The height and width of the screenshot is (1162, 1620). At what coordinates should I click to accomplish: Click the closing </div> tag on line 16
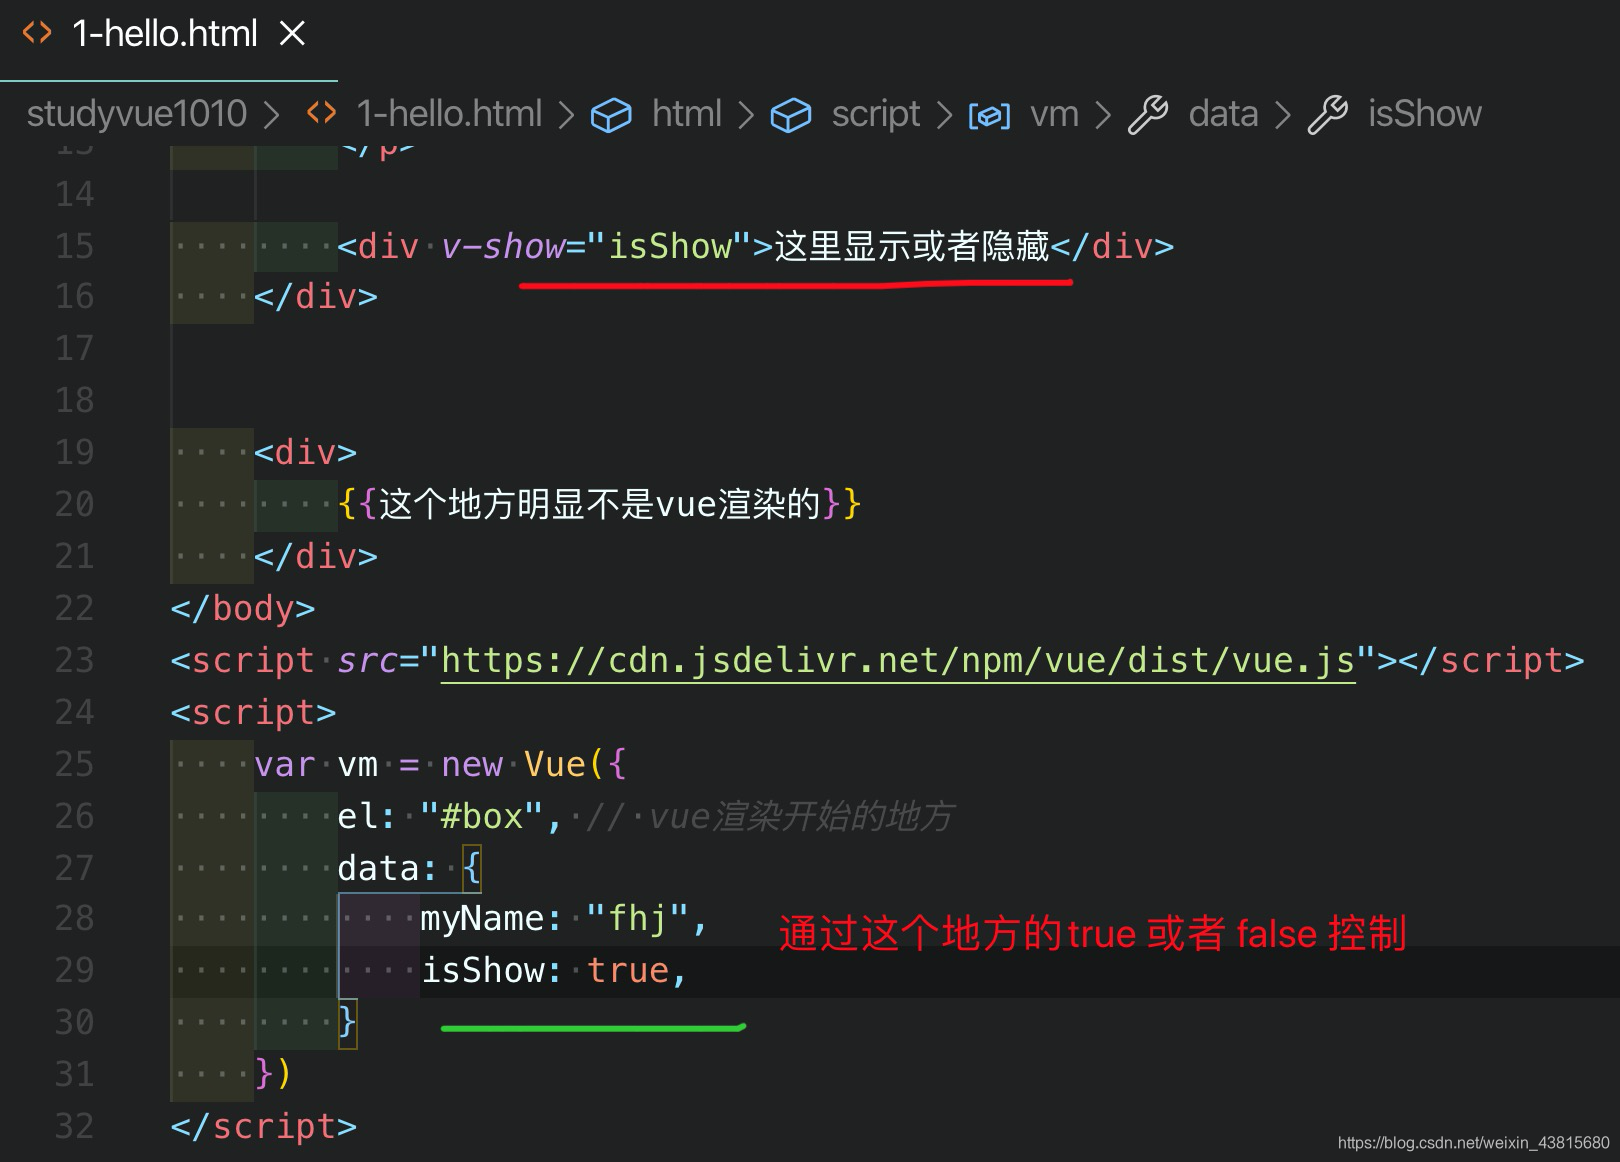click(x=316, y=297)
